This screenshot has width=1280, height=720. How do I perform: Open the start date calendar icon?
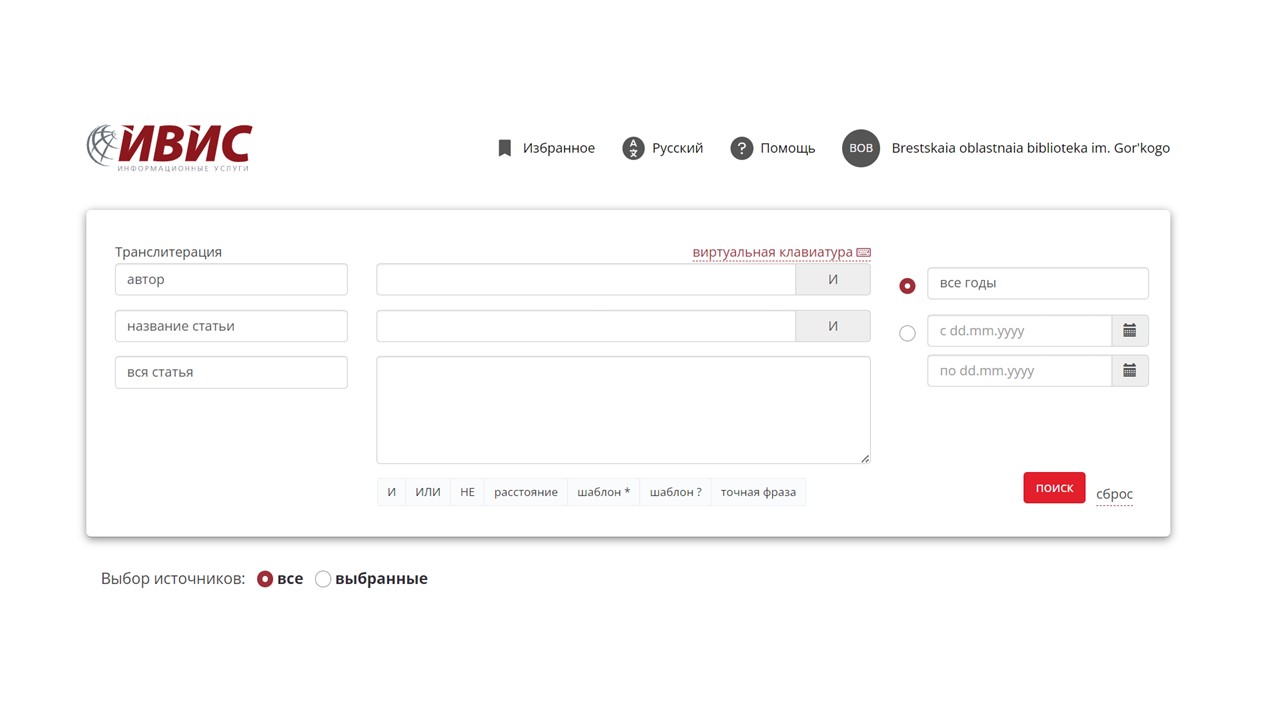click(x=1129, y=331)
